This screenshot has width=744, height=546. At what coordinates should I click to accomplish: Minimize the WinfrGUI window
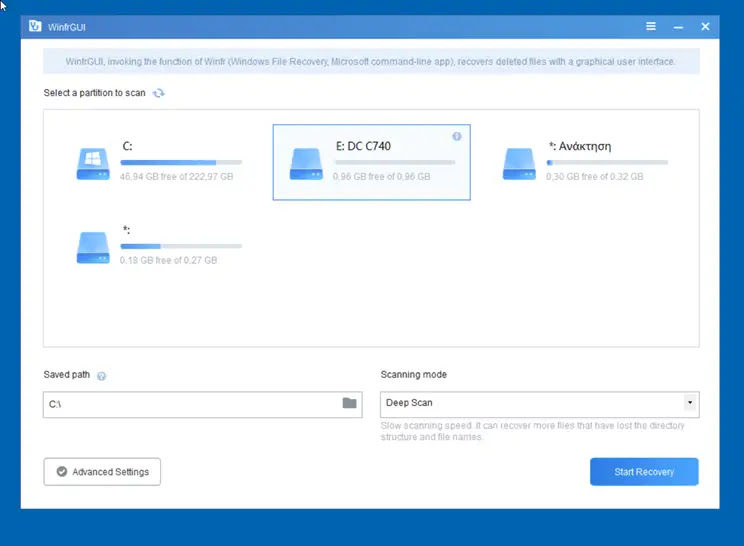(678, 28)
